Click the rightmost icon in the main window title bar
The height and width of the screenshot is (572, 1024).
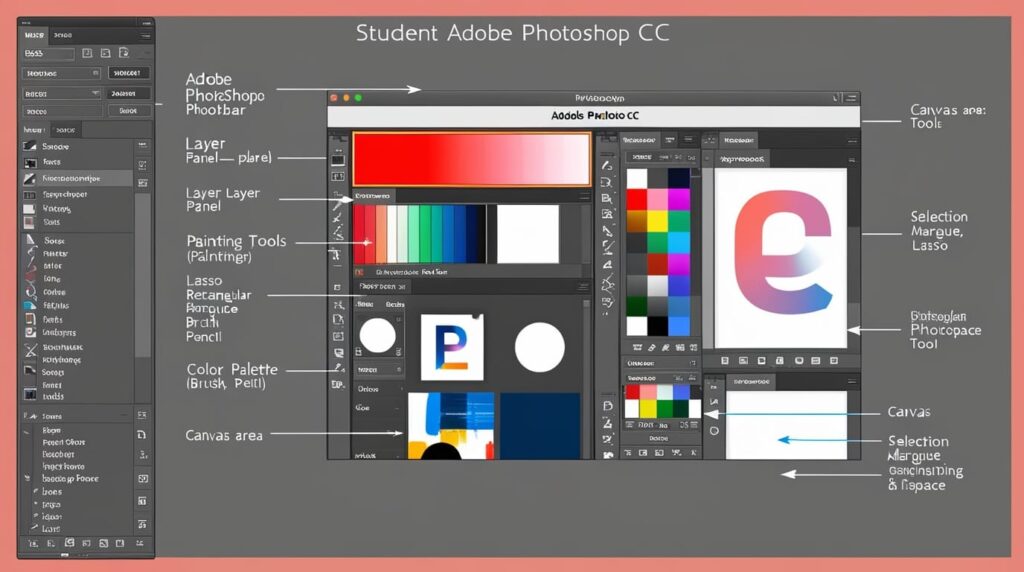click(851, 98)
